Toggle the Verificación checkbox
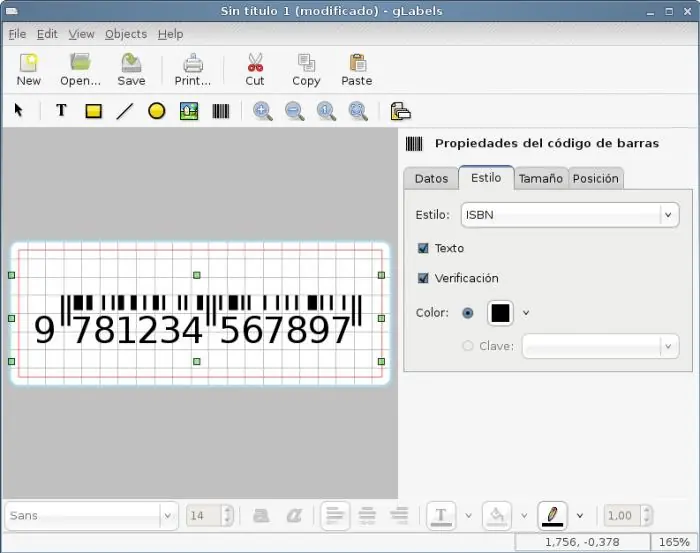The width and height of the screenshot is (700, 553). [x=423, y=278]
